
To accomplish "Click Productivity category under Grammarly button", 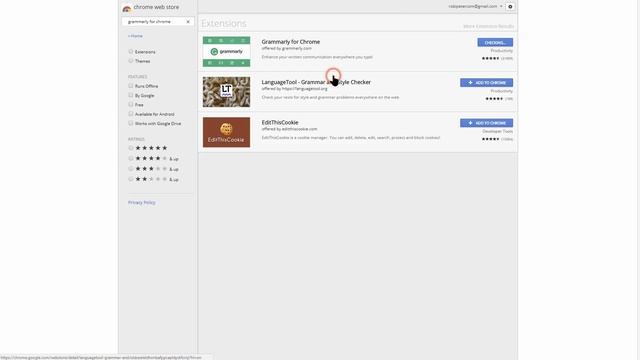I will [502, 51].
